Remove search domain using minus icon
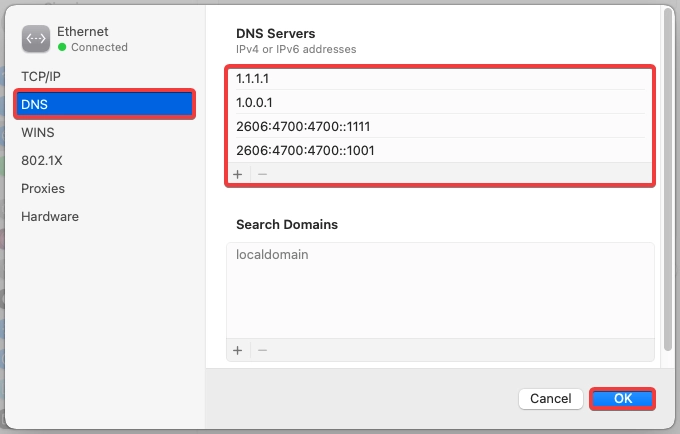The width and height of the screenshot is (680, 434). tap(262, 350)
